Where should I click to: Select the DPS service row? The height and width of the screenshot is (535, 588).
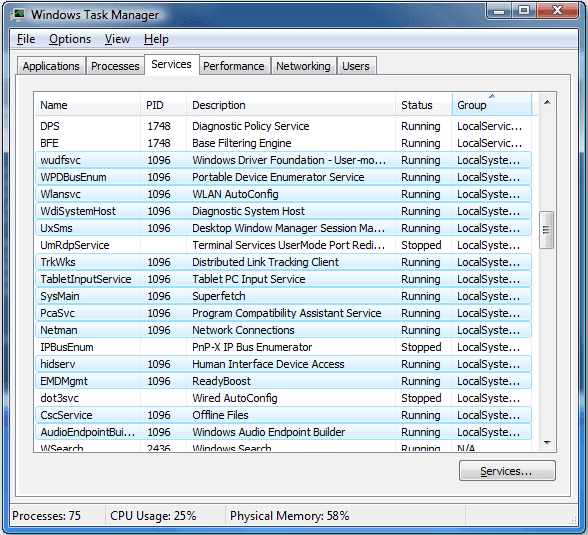point(284,126)
